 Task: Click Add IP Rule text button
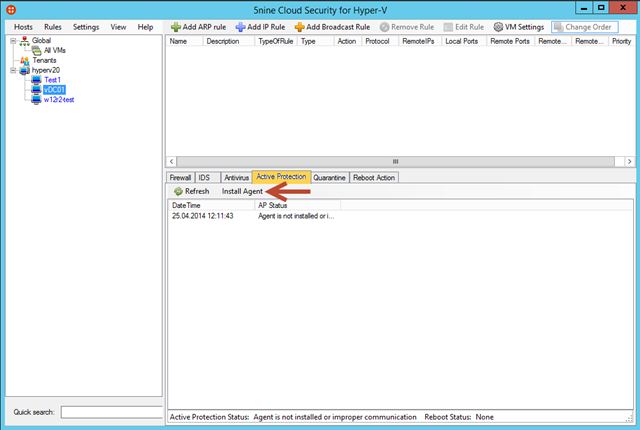[x=266, y=27]
